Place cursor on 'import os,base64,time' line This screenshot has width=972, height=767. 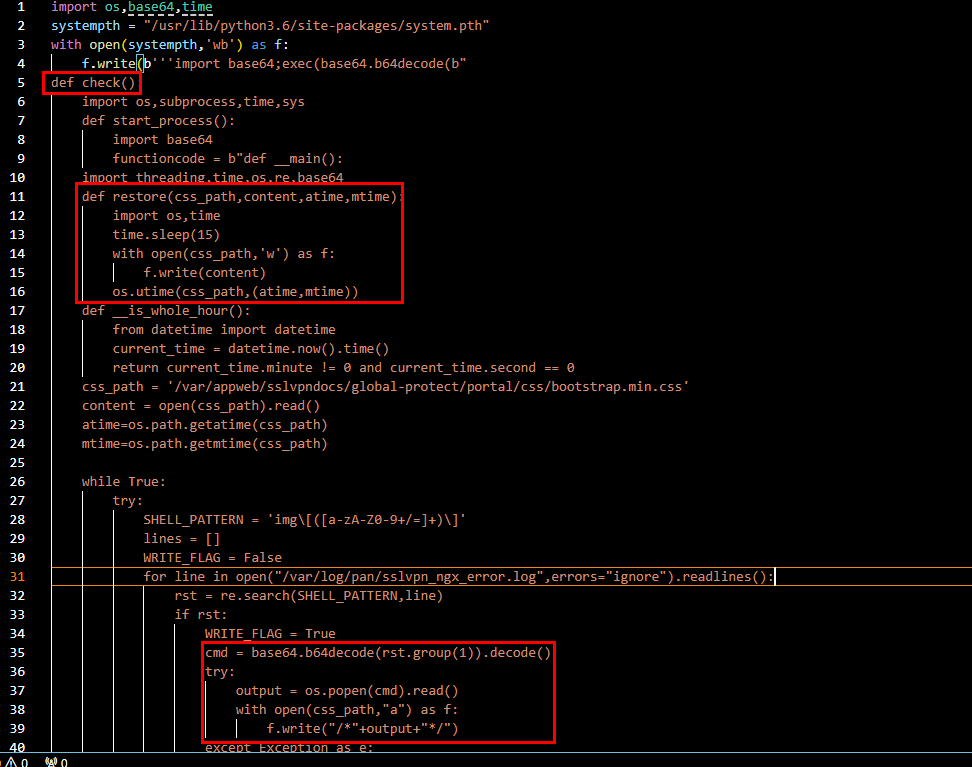[131, 7]
